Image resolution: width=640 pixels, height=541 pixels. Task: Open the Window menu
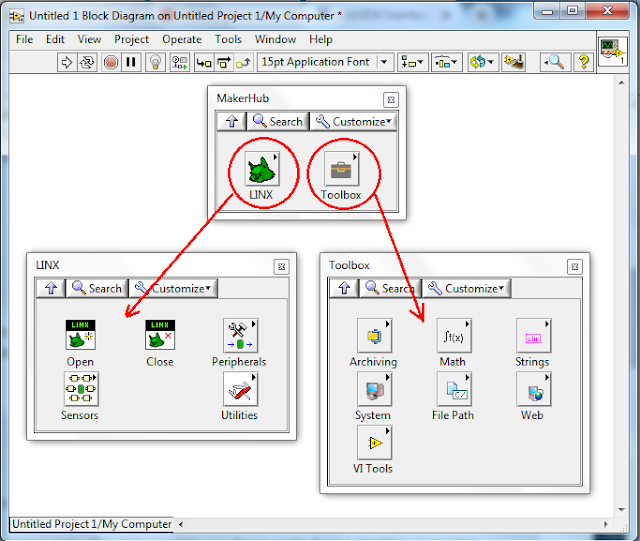point(276,39)
